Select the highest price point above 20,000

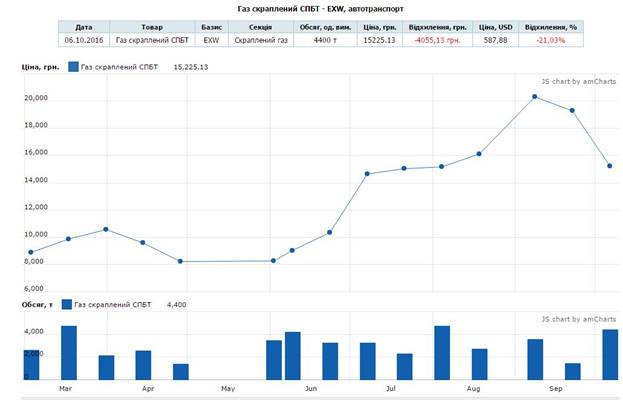535,96
